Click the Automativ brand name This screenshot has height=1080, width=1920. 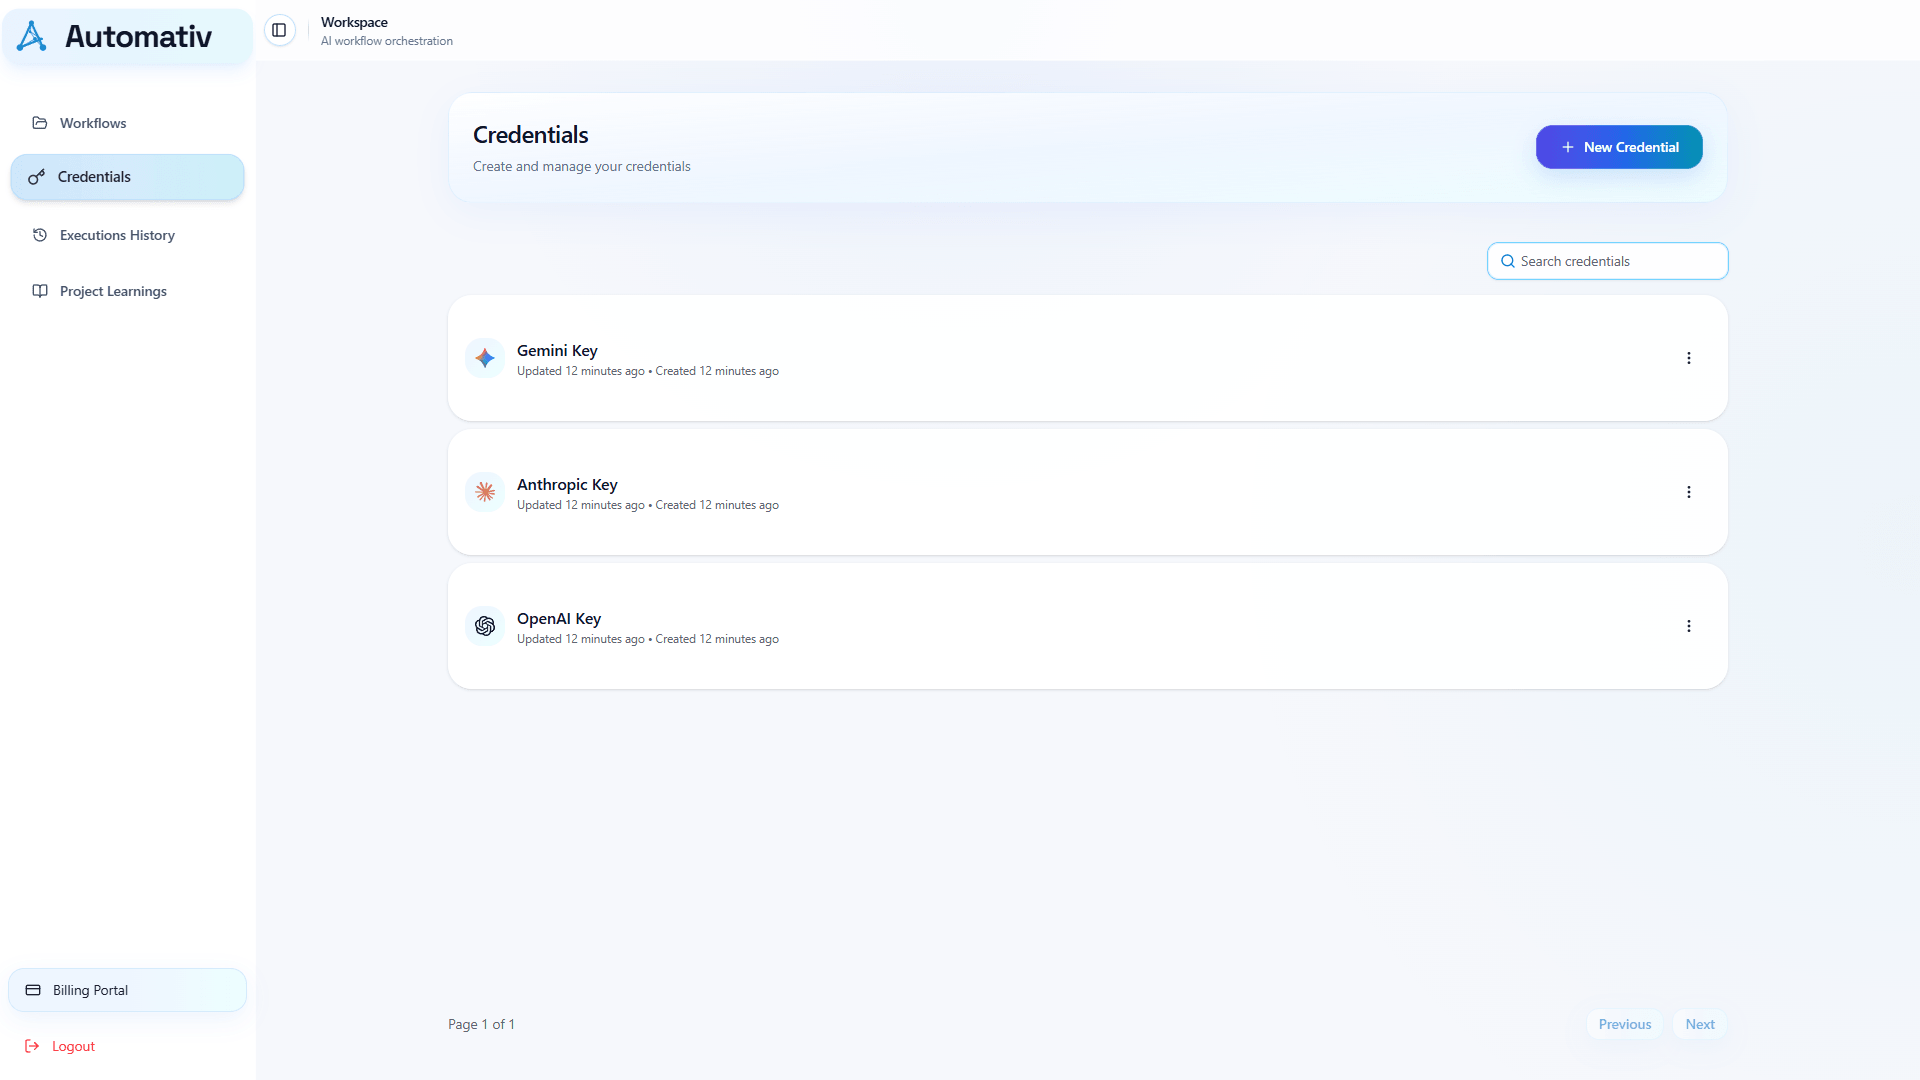(138, 36)
